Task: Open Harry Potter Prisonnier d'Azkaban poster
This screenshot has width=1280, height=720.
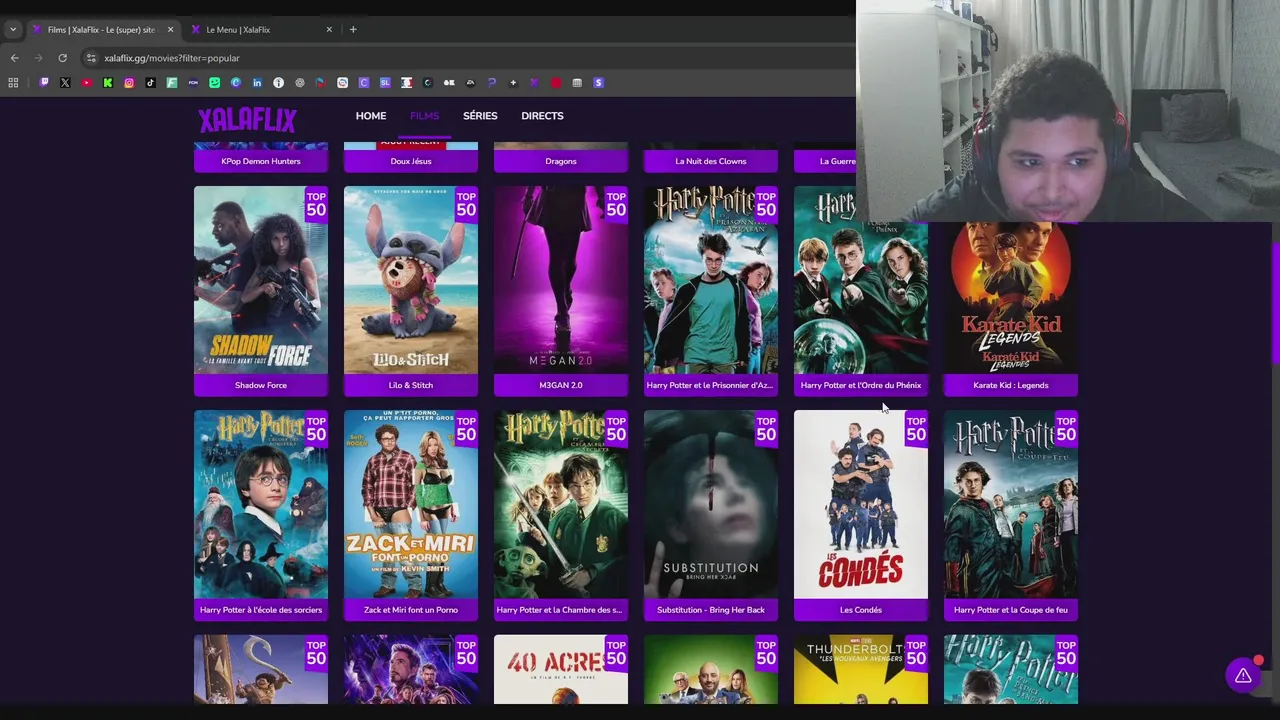Action: pyautogui.click(x=711, y=280)
